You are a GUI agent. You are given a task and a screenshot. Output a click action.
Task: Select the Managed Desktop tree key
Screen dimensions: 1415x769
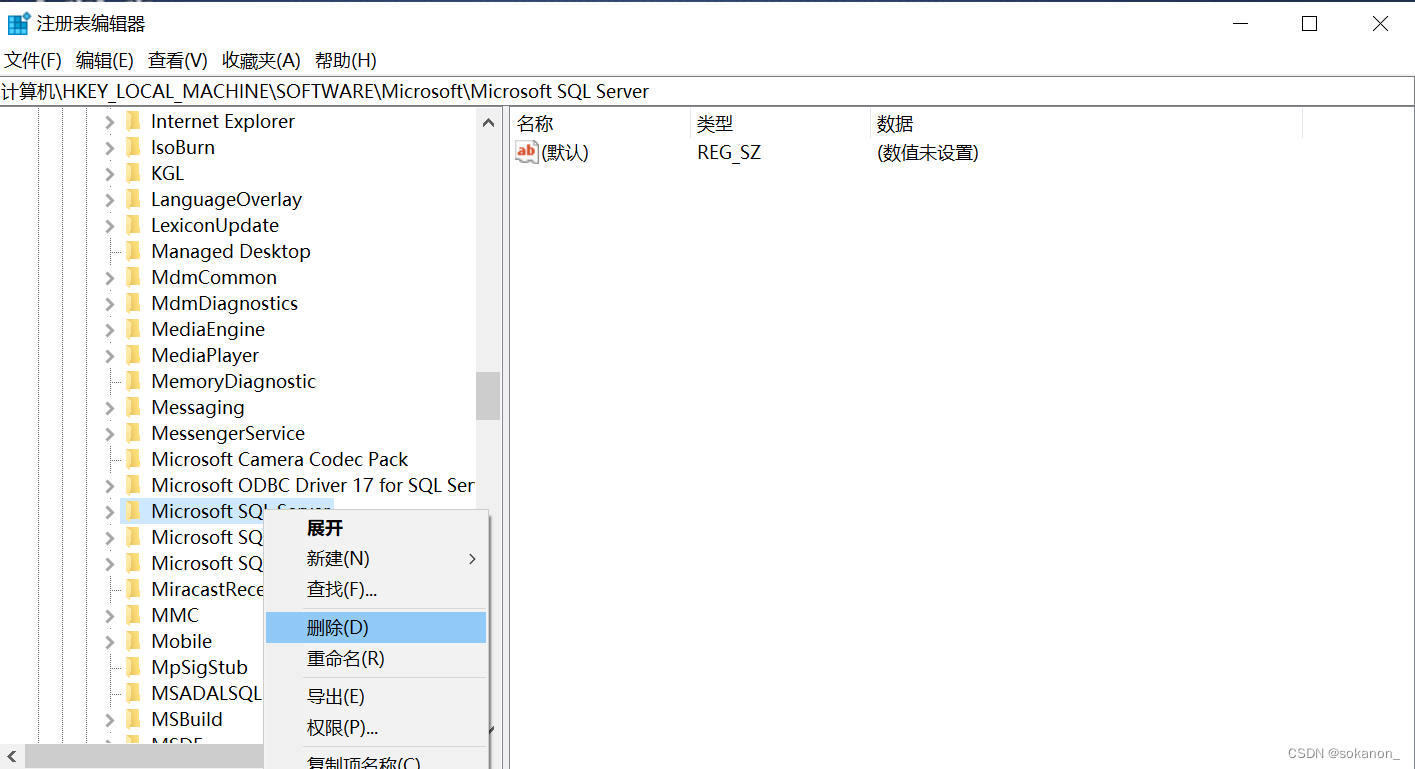click(x=231, y=251)
